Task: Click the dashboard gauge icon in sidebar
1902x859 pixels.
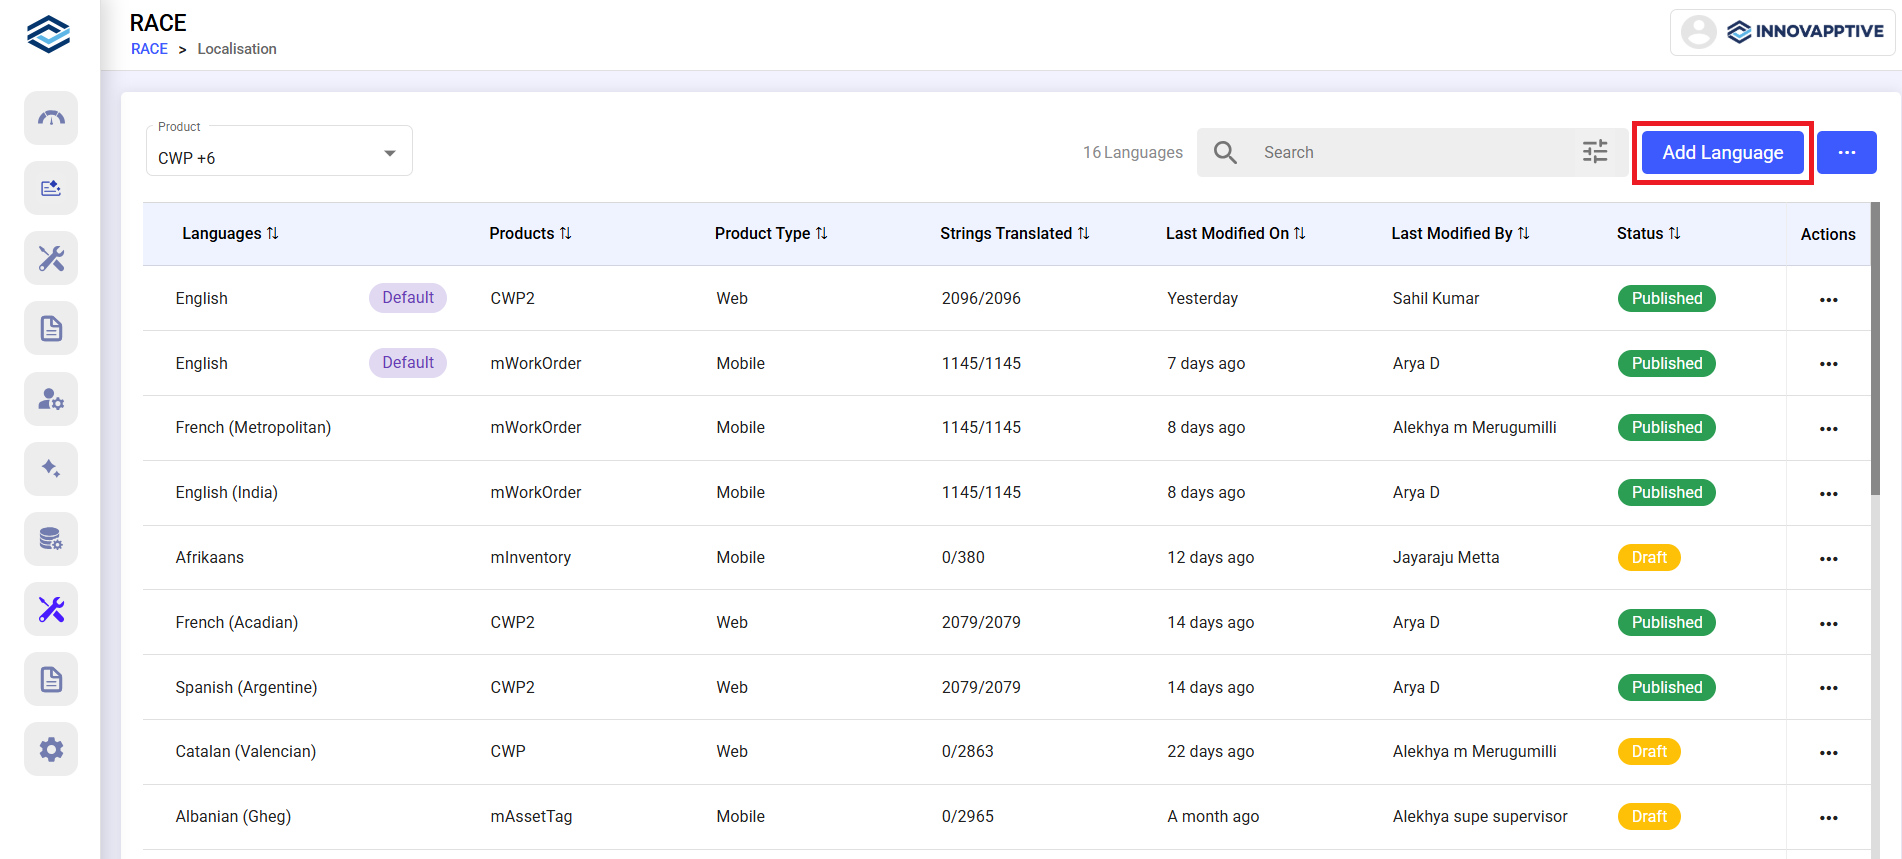Action: tap(51, 118)
